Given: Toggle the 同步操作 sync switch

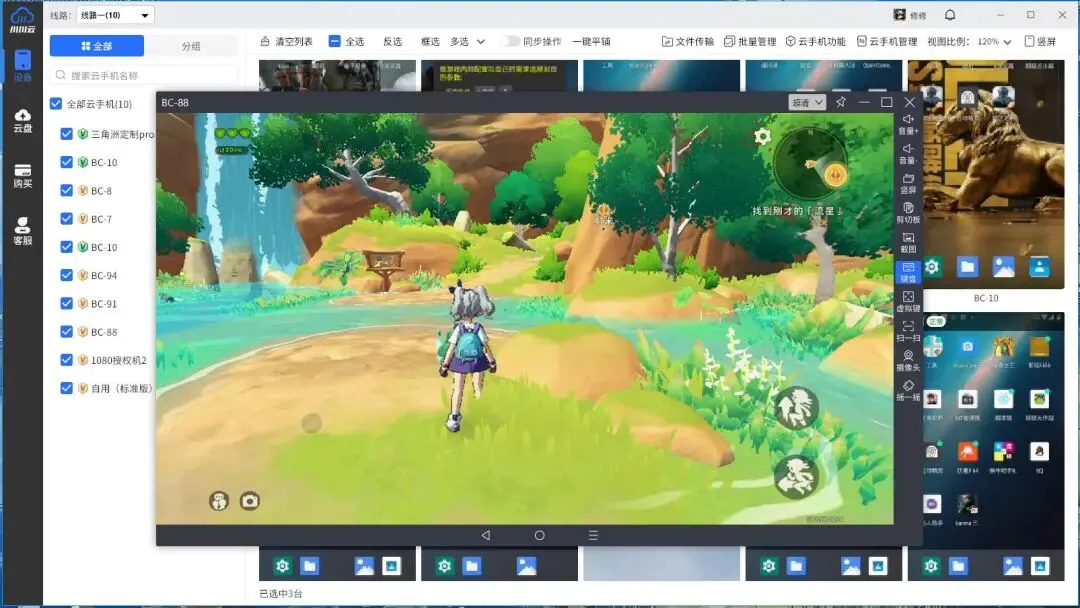Looking at the screenshot, I should tap(510, 41).
